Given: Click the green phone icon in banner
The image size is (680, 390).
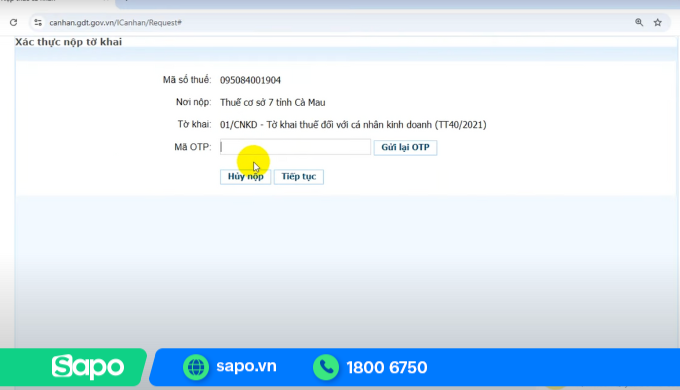Looking at the screenshot, I should (x=326, y=367).
